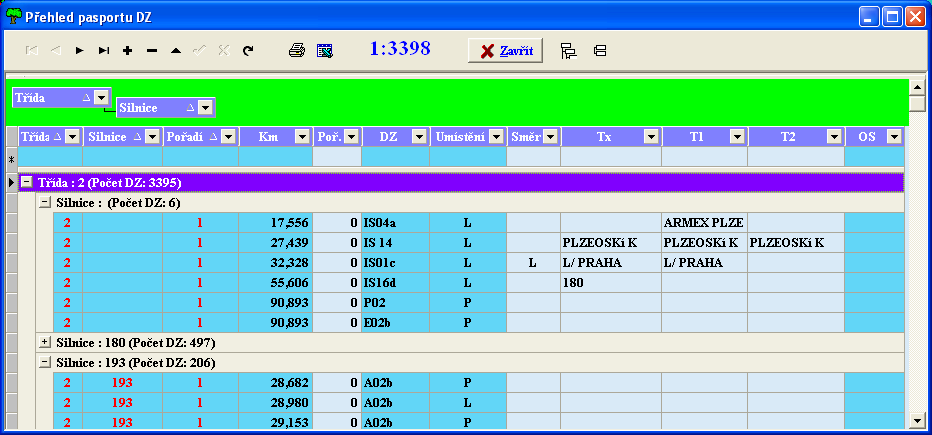932x435 pixels.
Task: Insert new record with plus icon
Action: pos(127,51)
